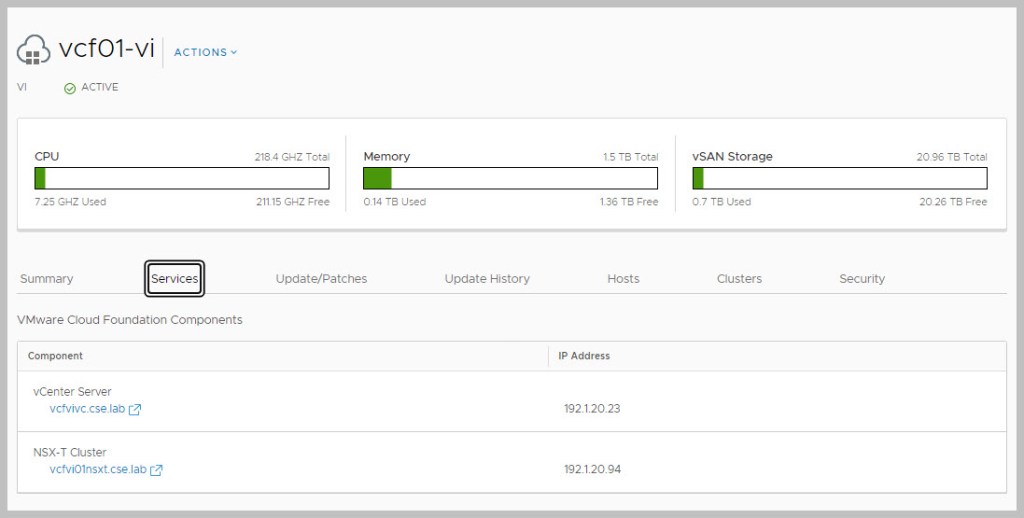Select the Services tab
The width and height of the screenshot is (1024, 518).
(175, 279)
